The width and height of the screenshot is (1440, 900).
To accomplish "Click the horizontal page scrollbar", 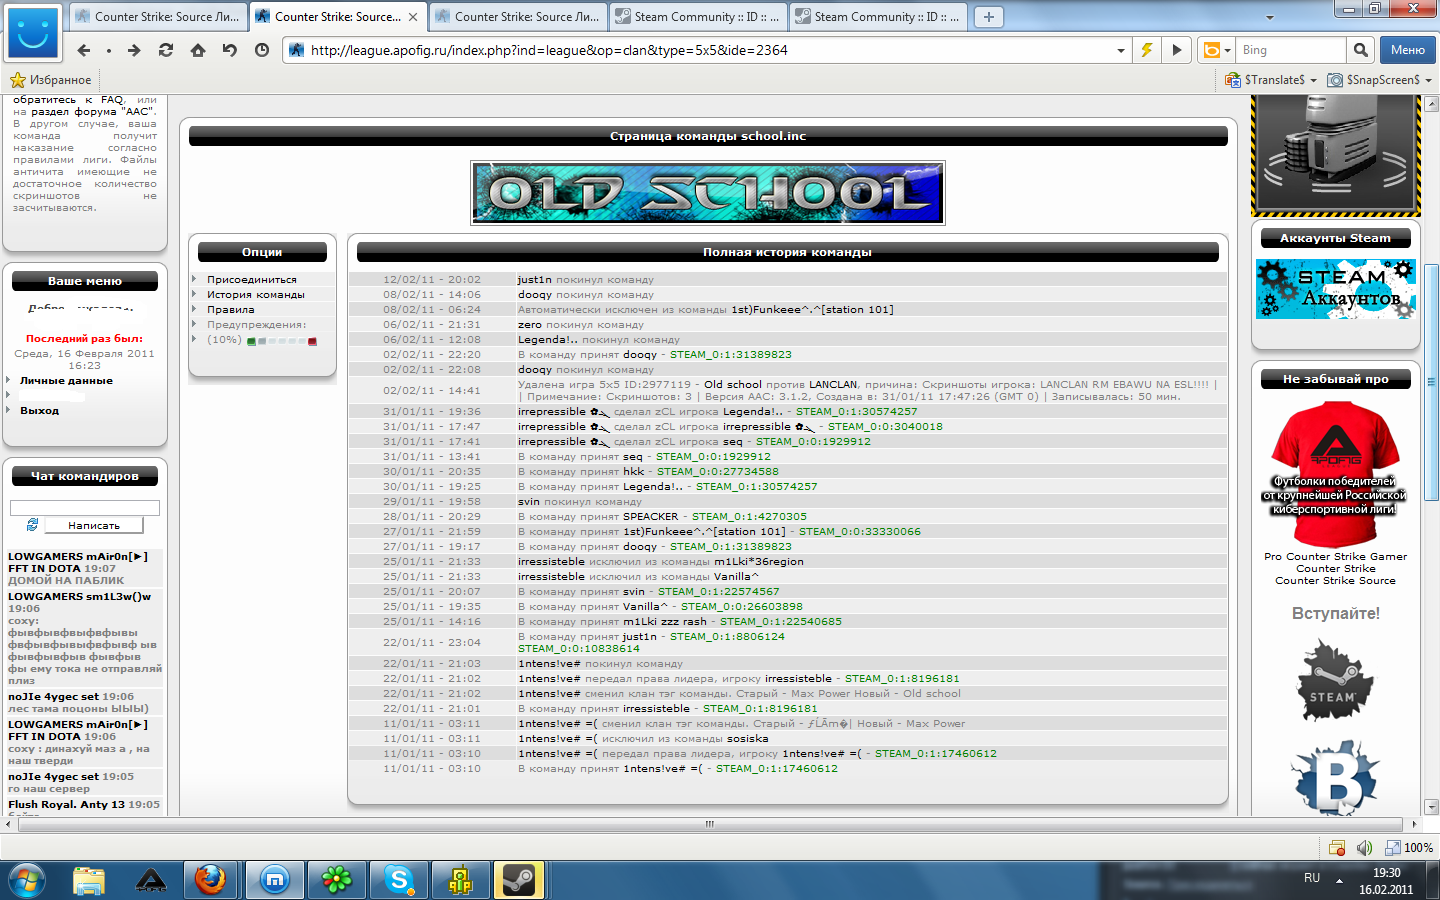I will point(710,824).
